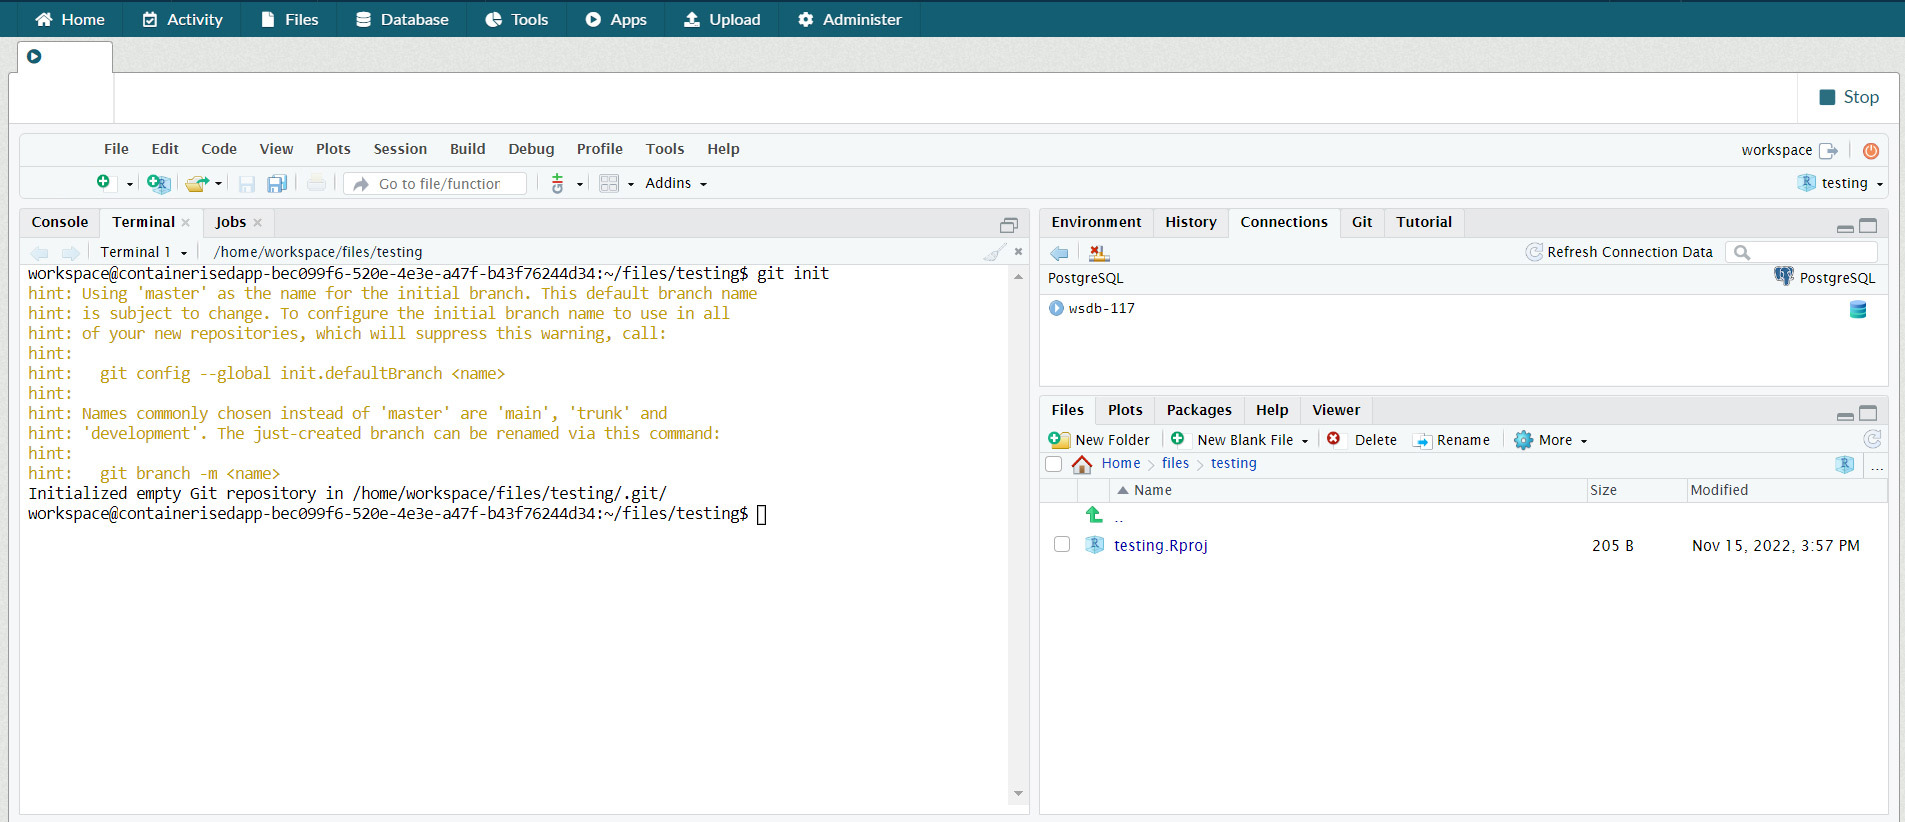Click the sign out icon next to workspace
Screen dimensions: 1905x822
pos(1829,150)
